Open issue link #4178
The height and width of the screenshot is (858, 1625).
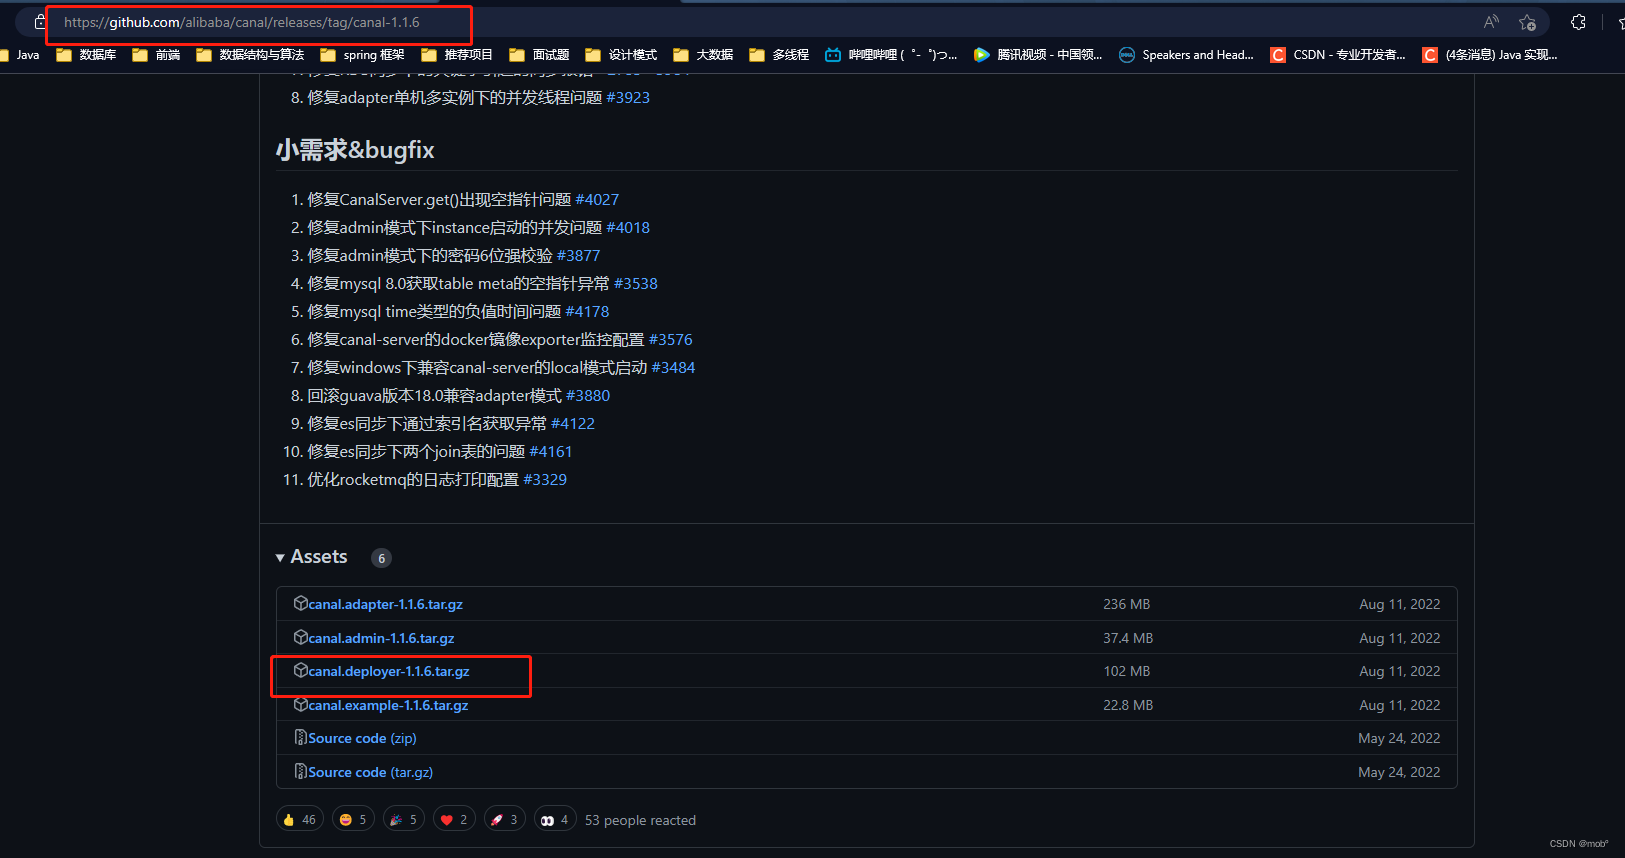[x=587, y=311]
